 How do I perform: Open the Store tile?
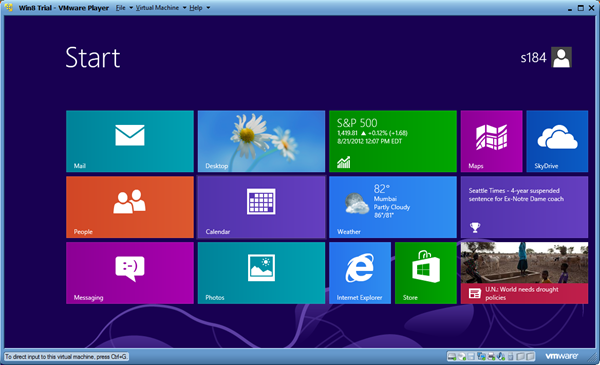click(426, 273)
